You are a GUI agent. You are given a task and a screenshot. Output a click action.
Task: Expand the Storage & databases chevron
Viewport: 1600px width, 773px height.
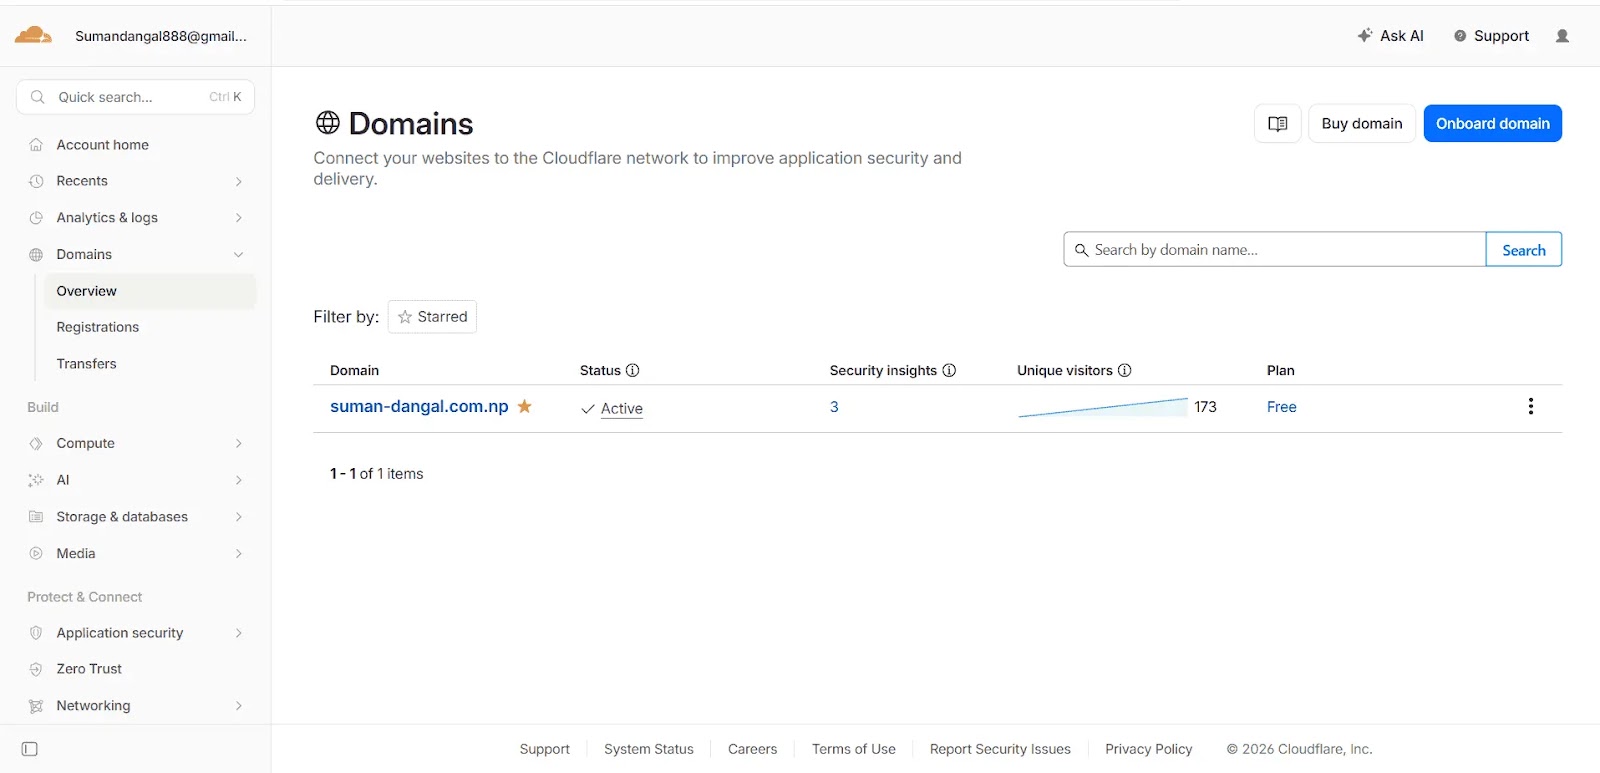[238, 517]
